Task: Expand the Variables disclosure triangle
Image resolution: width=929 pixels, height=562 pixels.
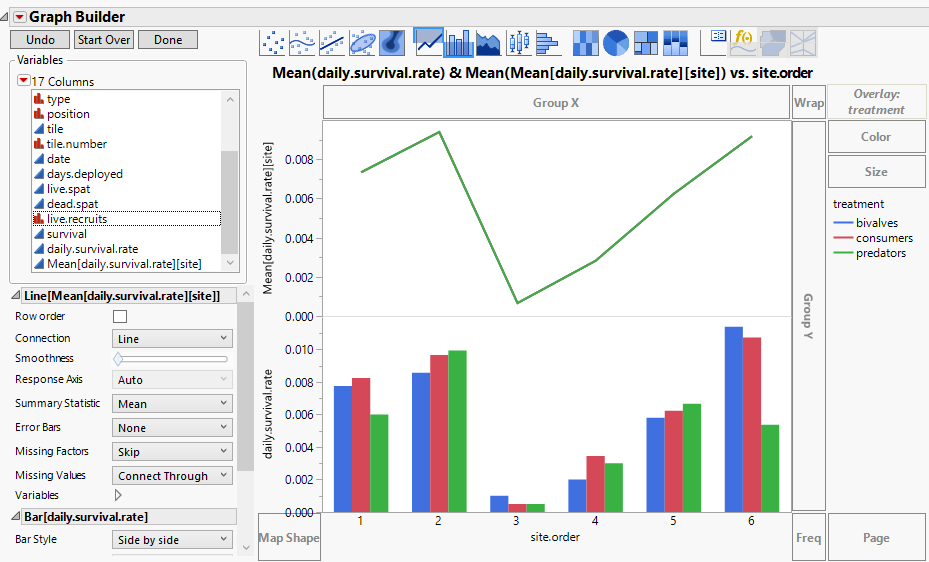Action: (118, 495)
